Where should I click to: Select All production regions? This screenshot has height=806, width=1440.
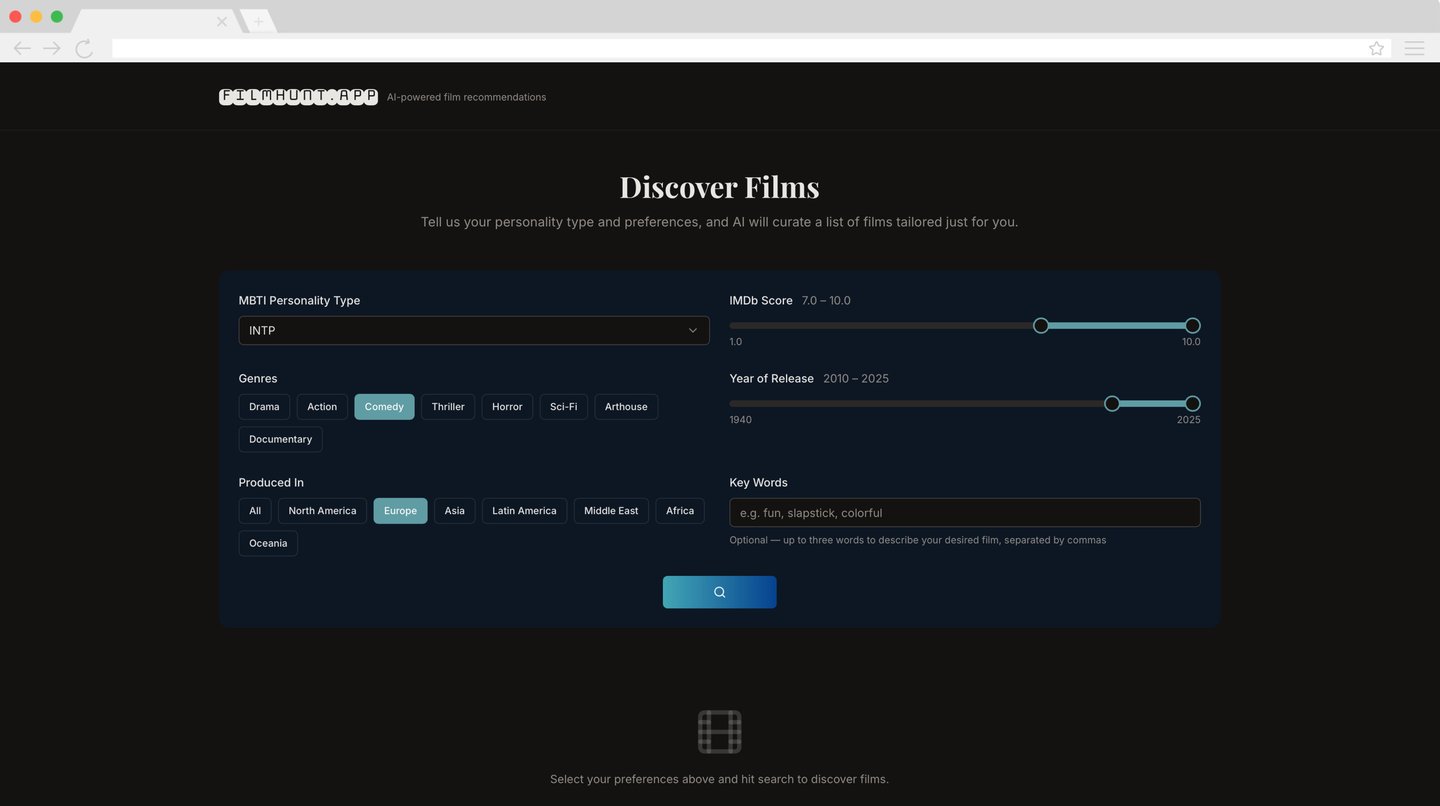point(255,511)
